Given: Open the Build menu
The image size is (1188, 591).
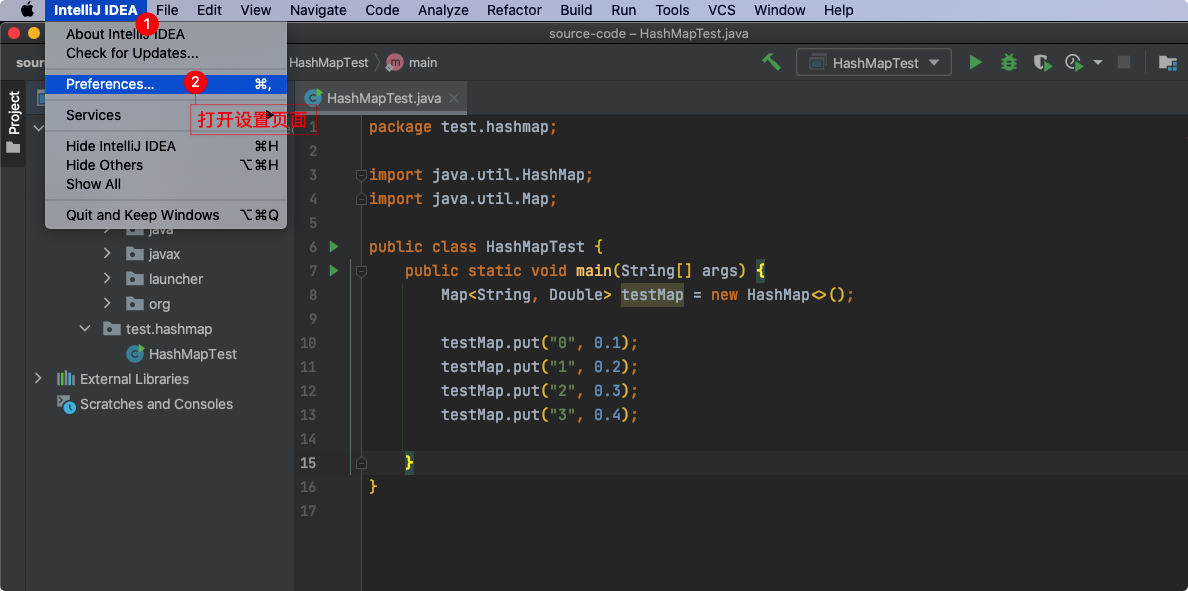Looking at the screenshot, I should [577, 10].
